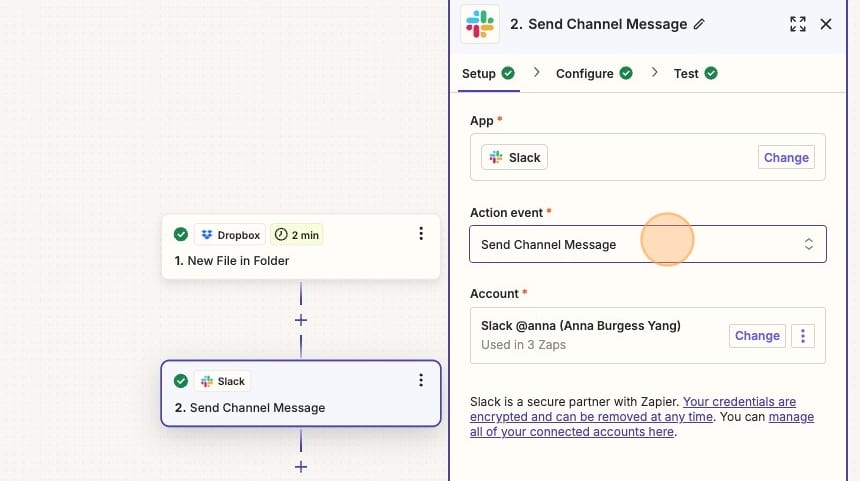
Task: Select the Send Channel Message step card
Action: point(301,394)
